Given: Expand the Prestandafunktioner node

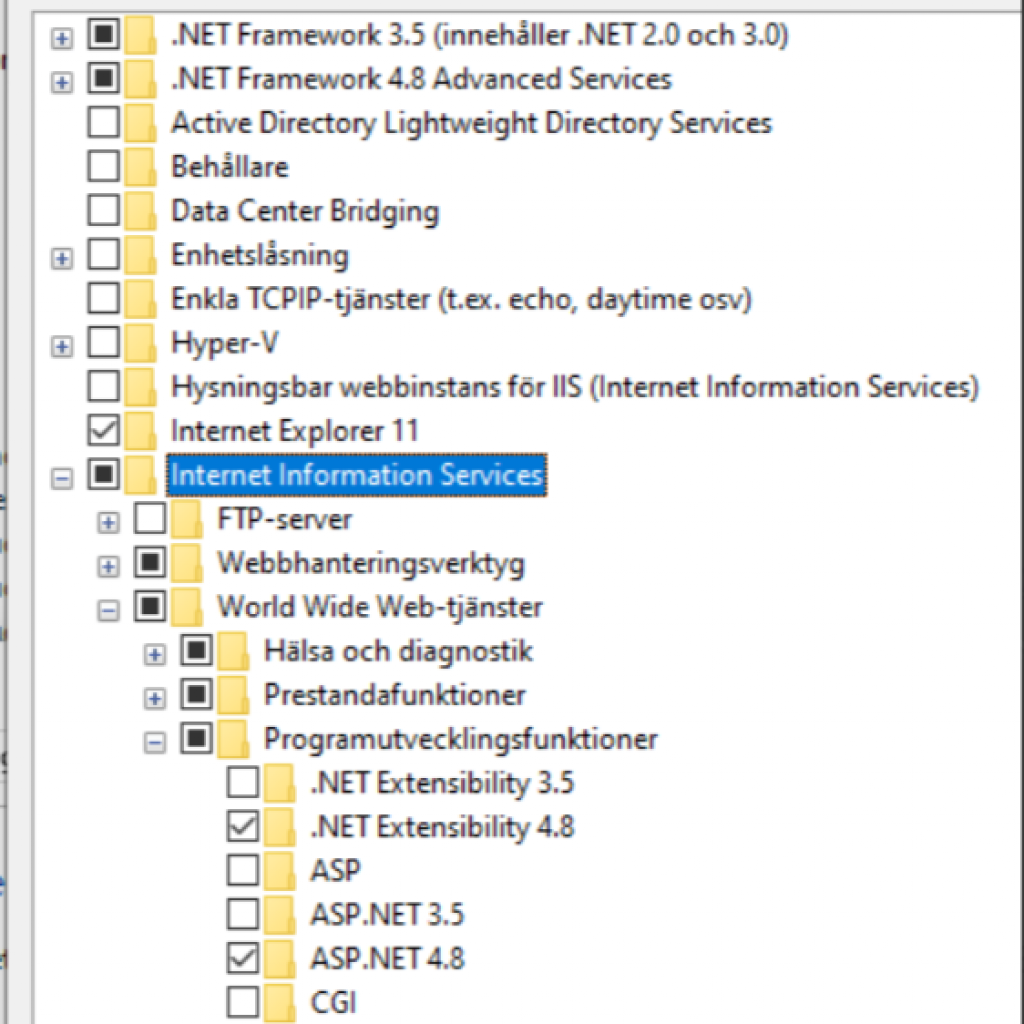Looking at the screenshot, I should pyautogui.click(x=155, y=698).
